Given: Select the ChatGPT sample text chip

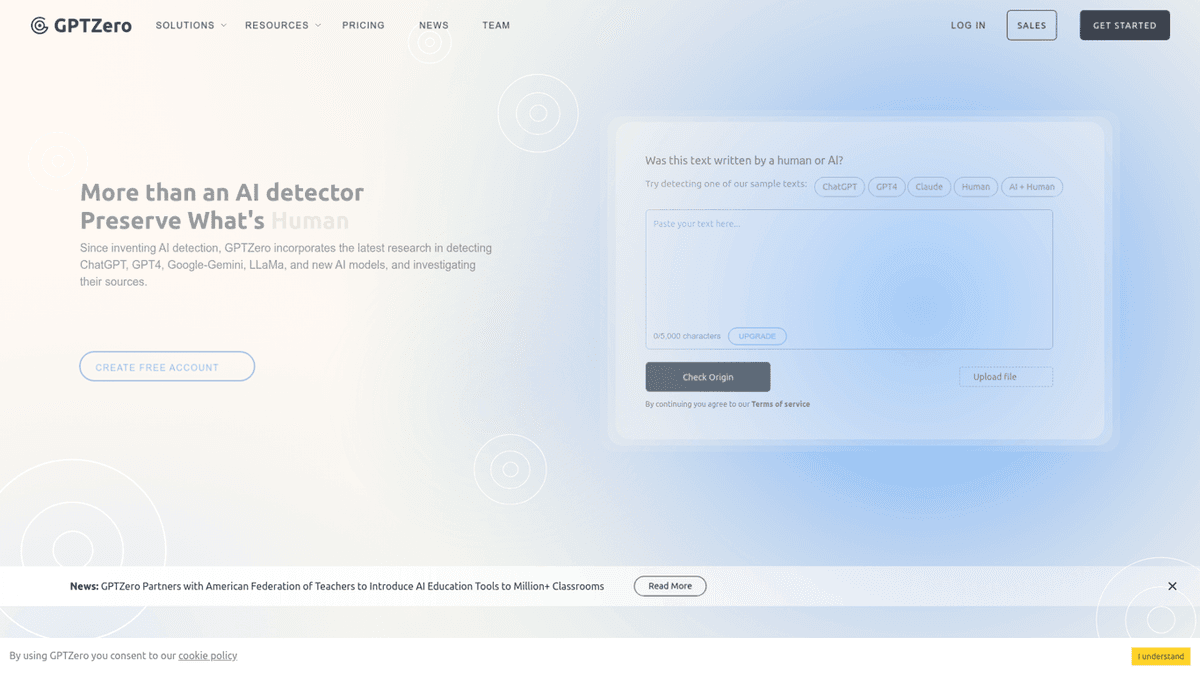Looking at the screenshot, I should coord(840,187).
